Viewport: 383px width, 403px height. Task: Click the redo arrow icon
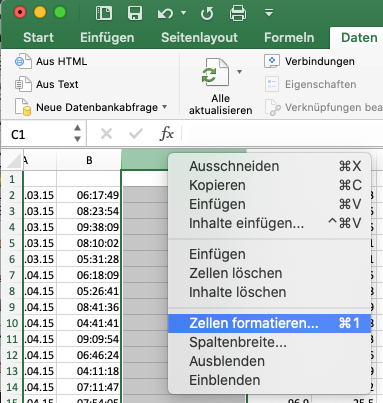(207, 14)
